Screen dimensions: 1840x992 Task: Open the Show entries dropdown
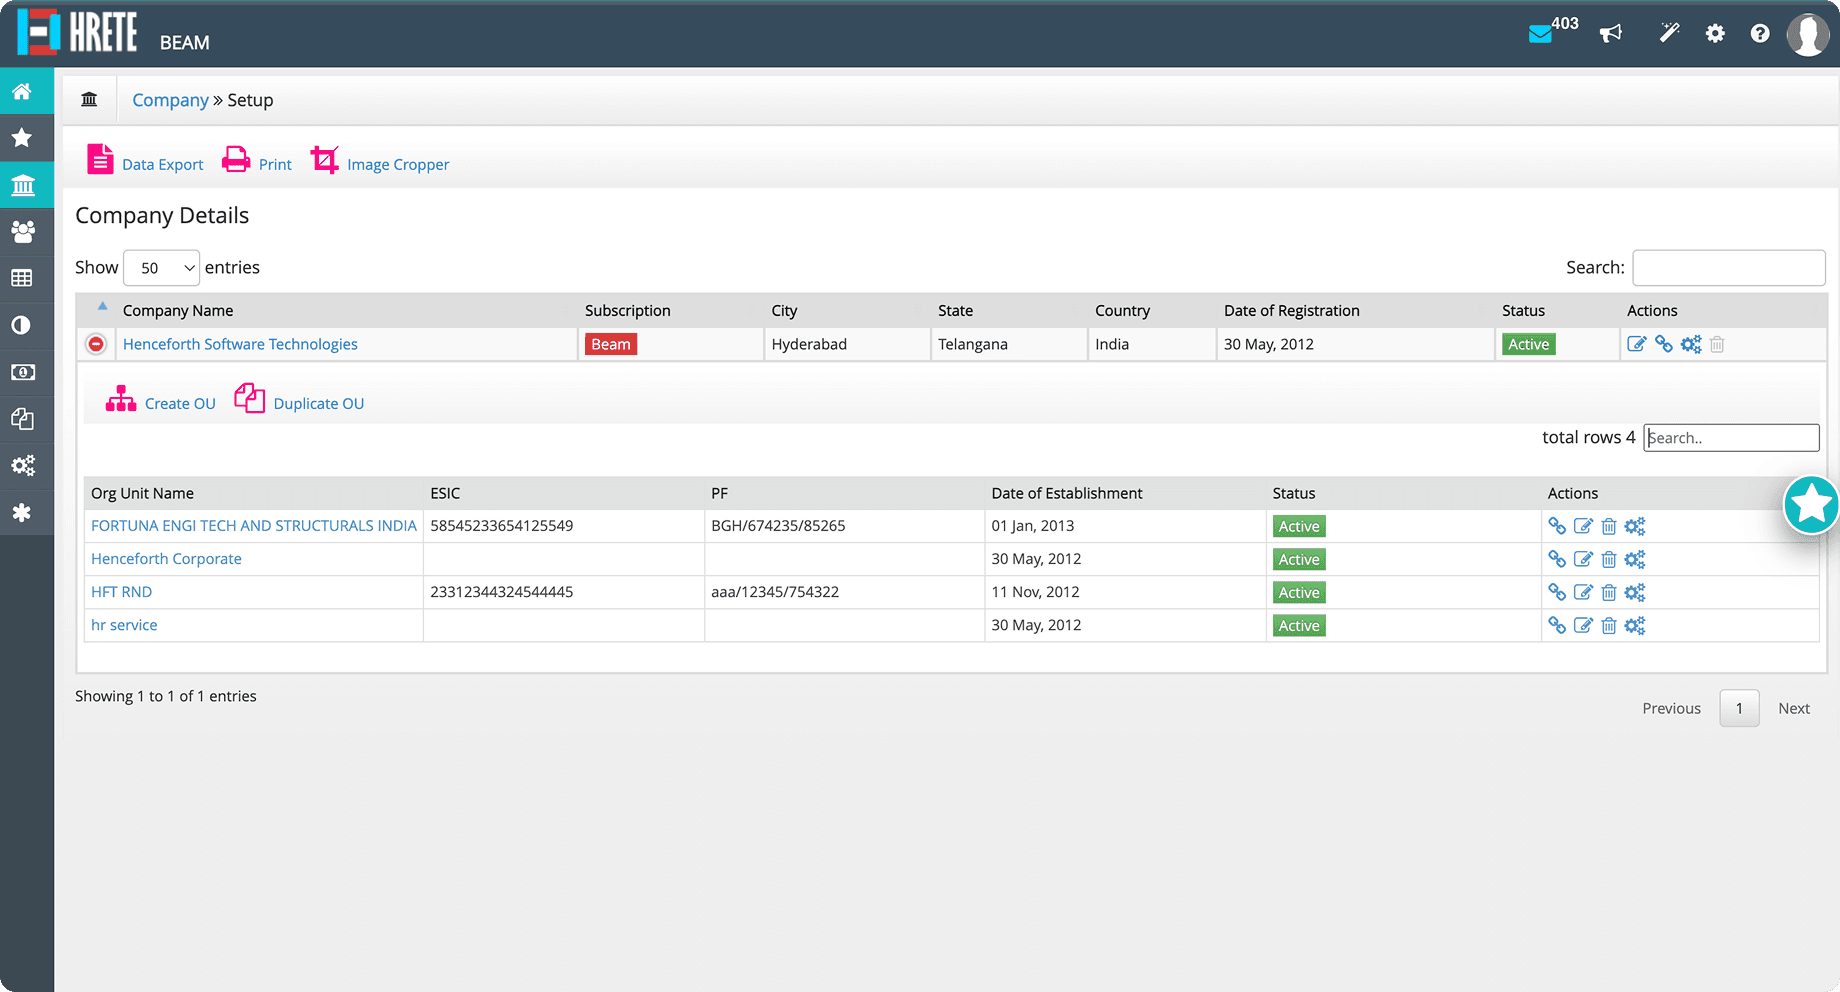[161, 268]
